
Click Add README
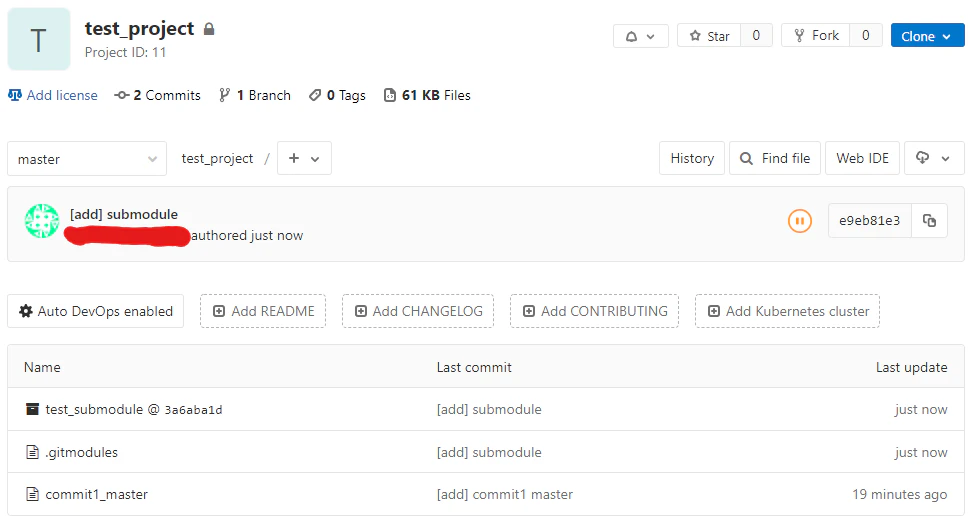coord(263,311)
